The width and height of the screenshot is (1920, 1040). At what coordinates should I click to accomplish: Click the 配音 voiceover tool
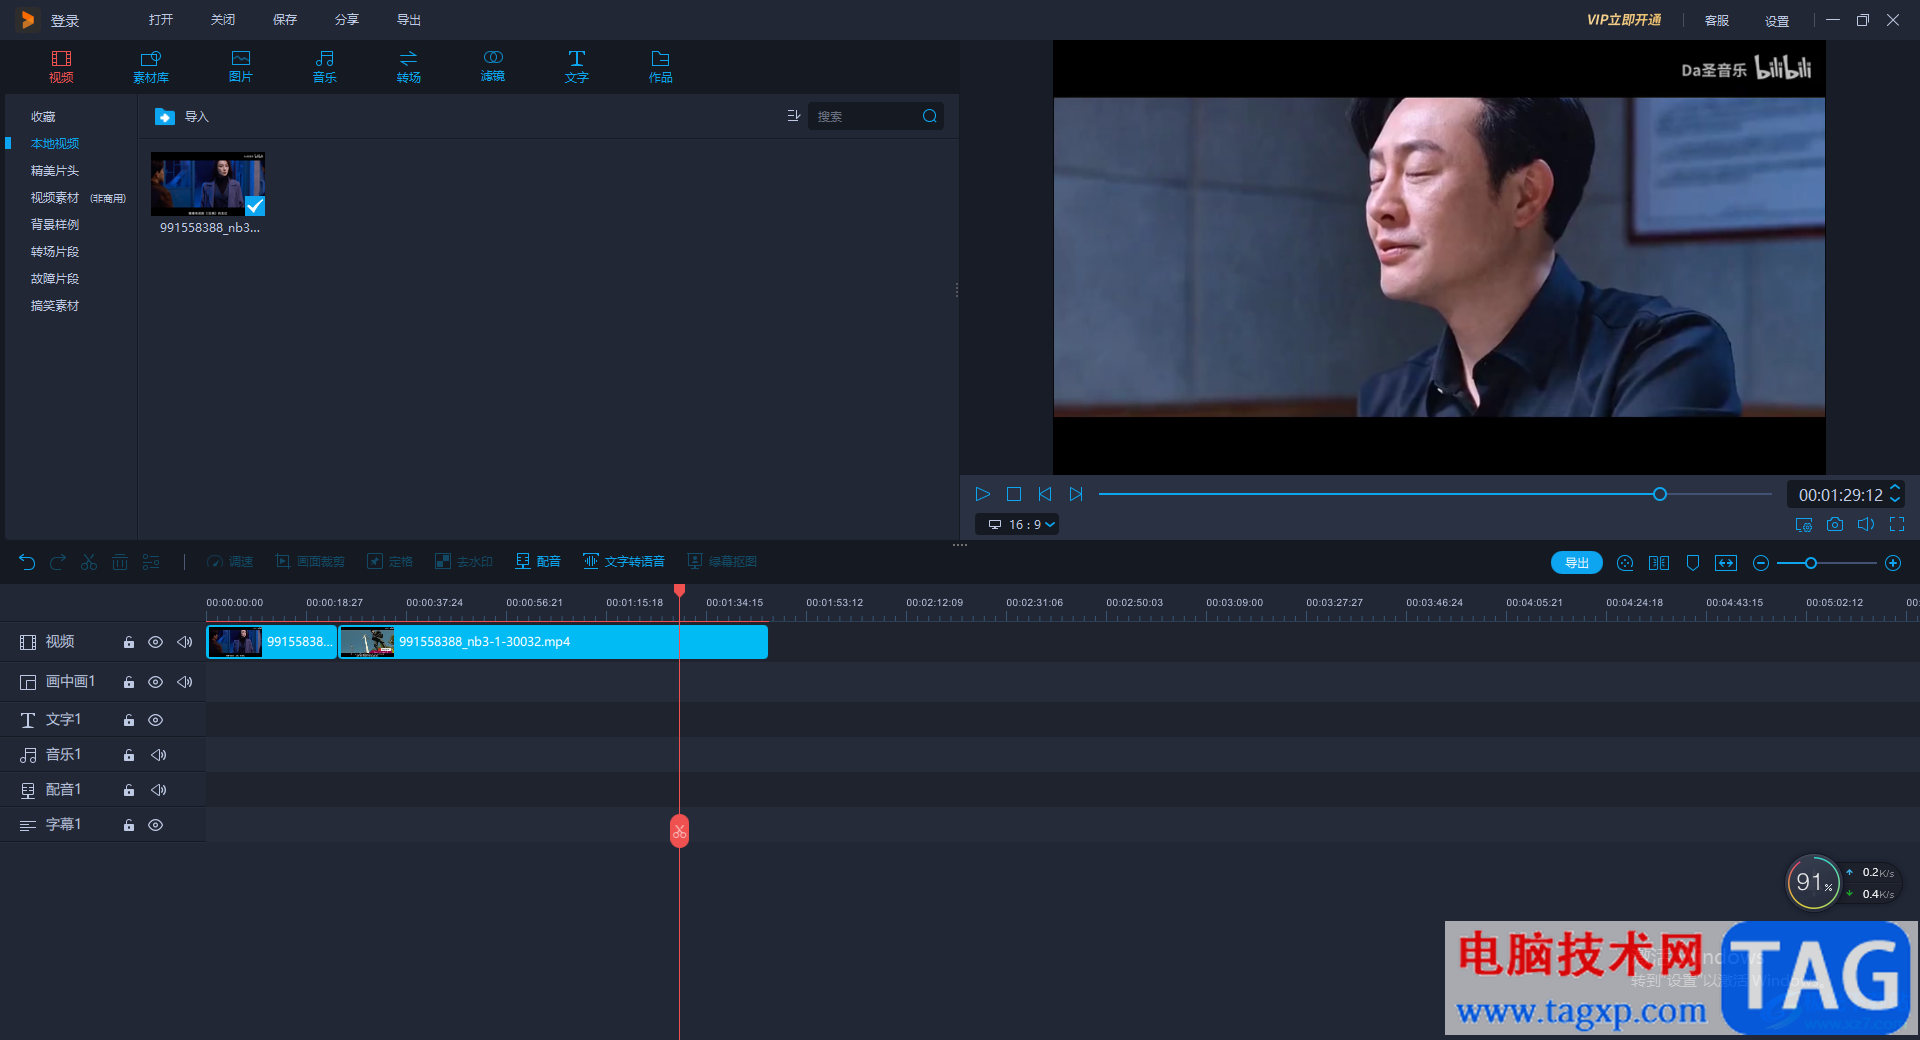(x=538, y=562)
